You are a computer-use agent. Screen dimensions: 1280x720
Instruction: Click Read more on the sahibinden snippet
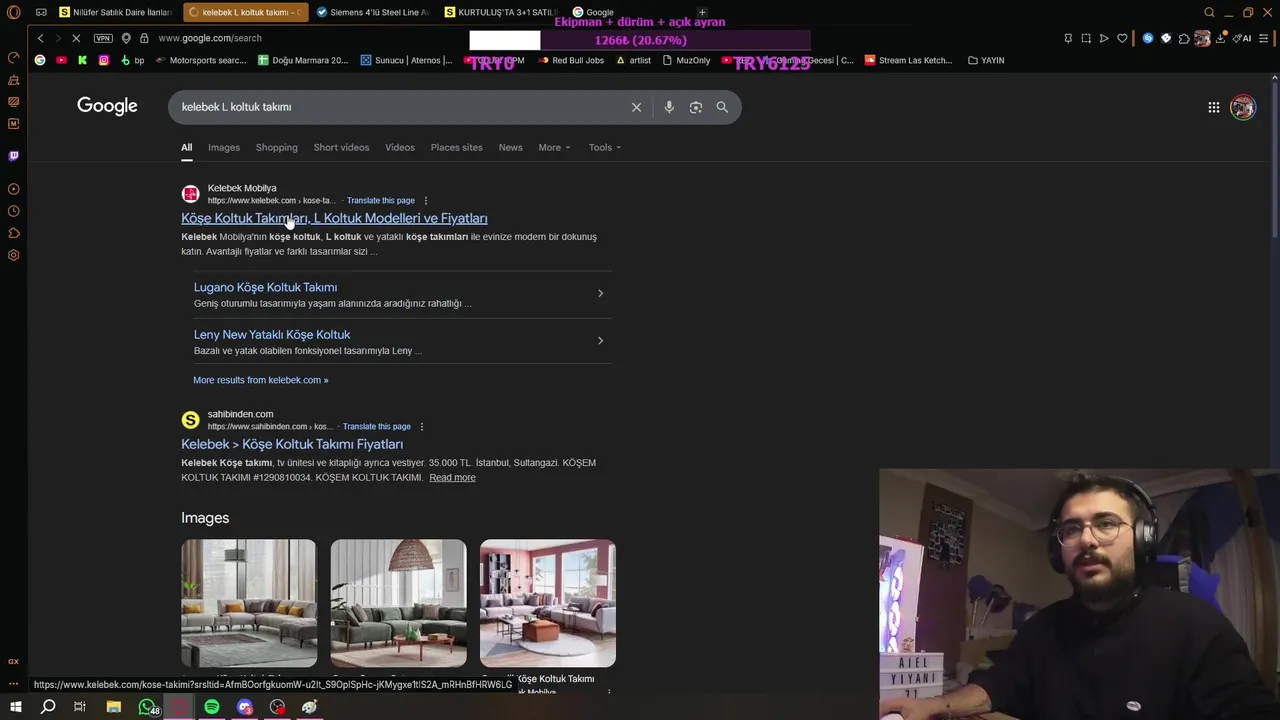[x=452, y=477]
